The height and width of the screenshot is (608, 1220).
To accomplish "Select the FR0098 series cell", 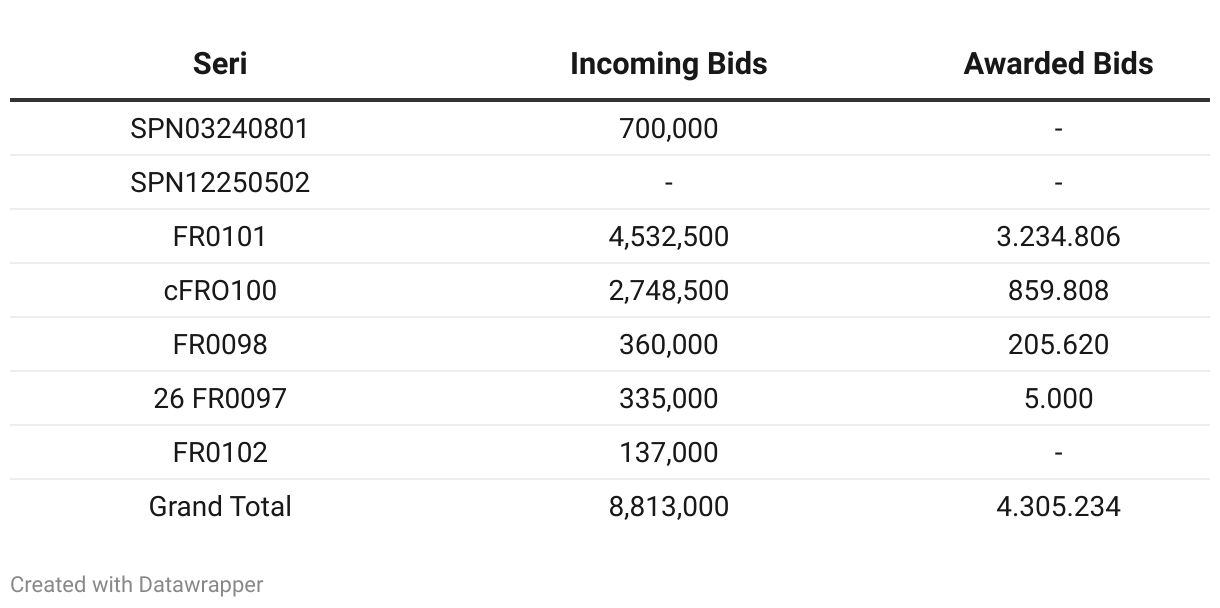I will 220,345.
